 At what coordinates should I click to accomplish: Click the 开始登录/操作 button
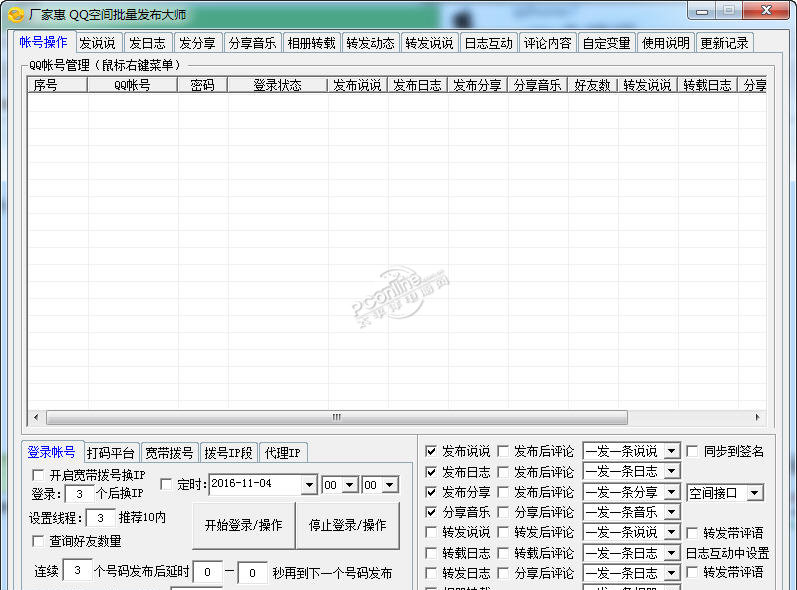click(243, 525)
